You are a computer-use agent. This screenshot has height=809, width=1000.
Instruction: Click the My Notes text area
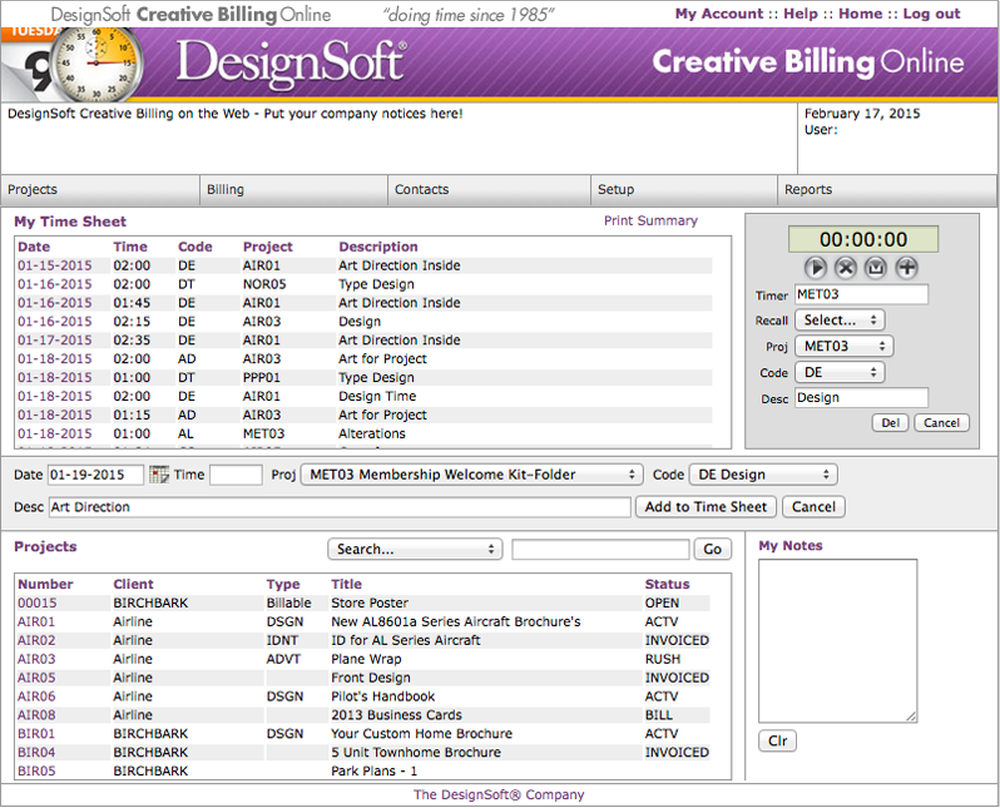coord(837,641)
